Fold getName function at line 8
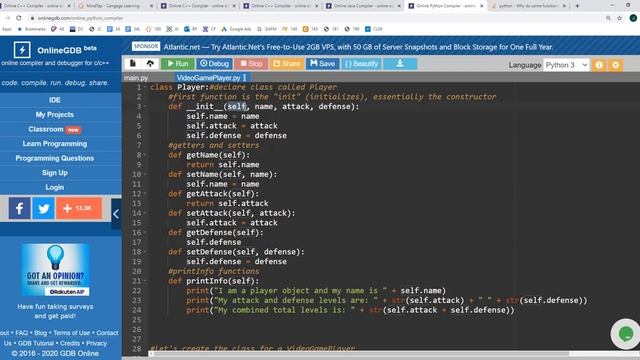Viewport: 640px width, 360px height. pyautogui.click(x=145, y=155)
